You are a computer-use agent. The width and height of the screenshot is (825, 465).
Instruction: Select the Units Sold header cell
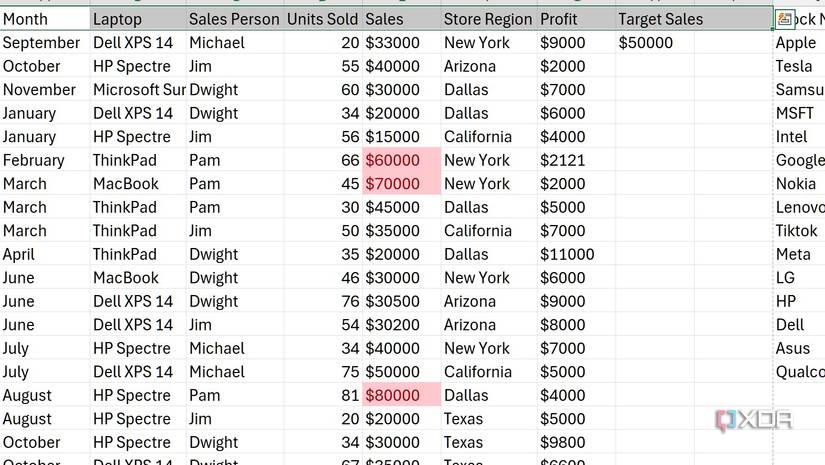point(321,19)
